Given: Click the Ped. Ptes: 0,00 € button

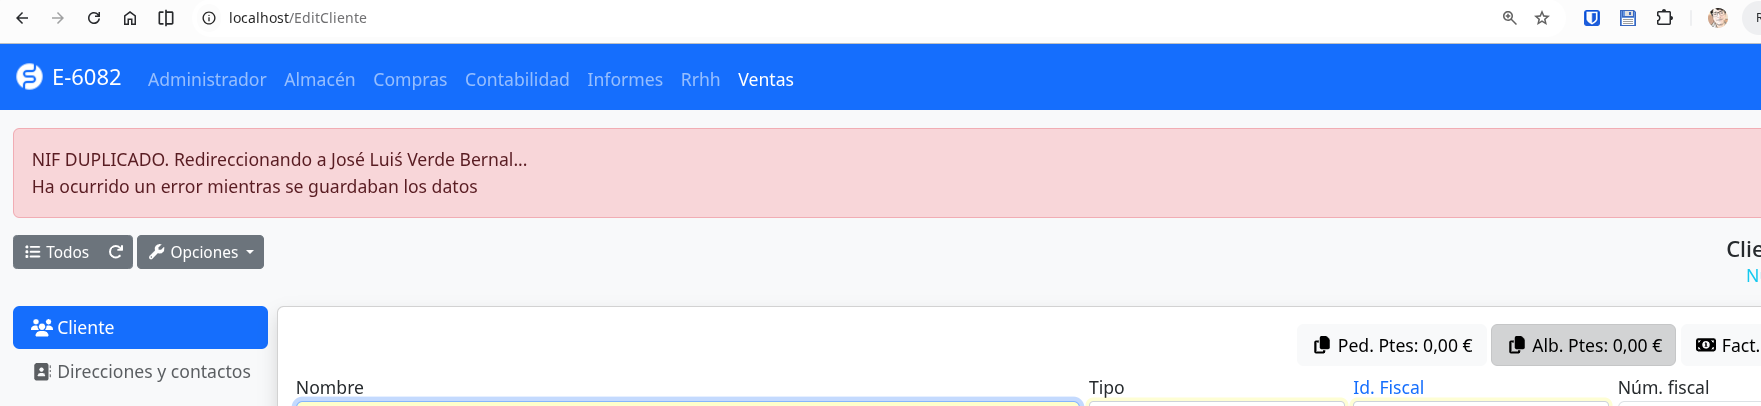Looking at the screenshot, I should [1393, 345].
